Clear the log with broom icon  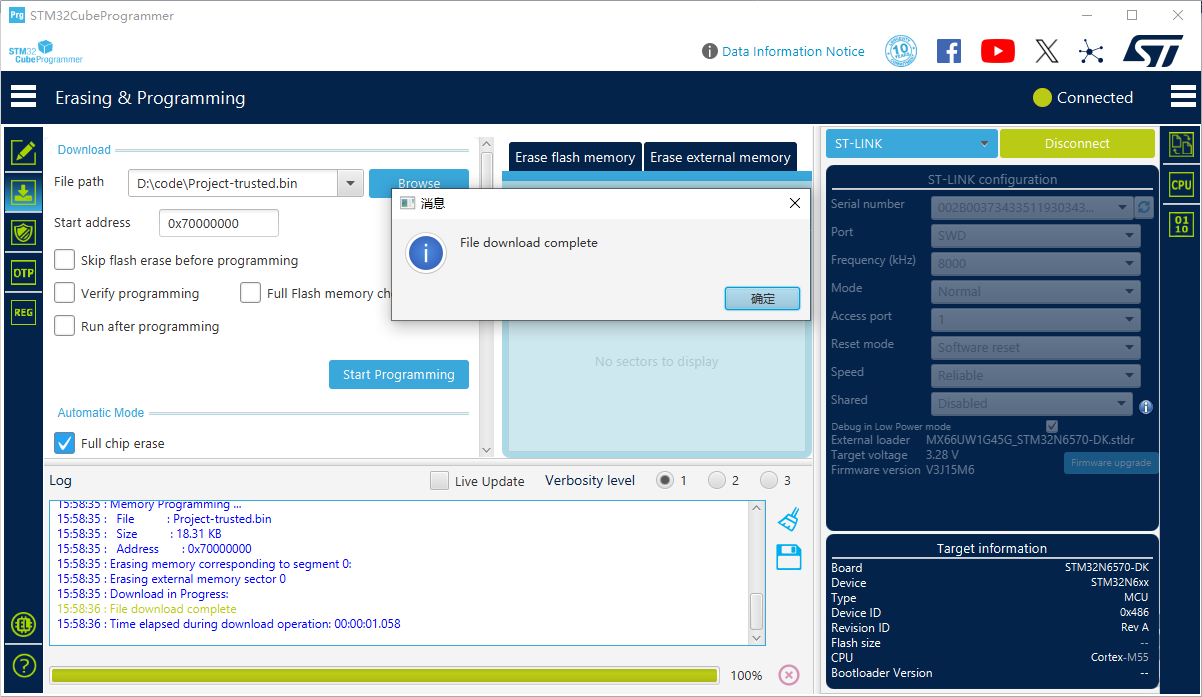789,520
